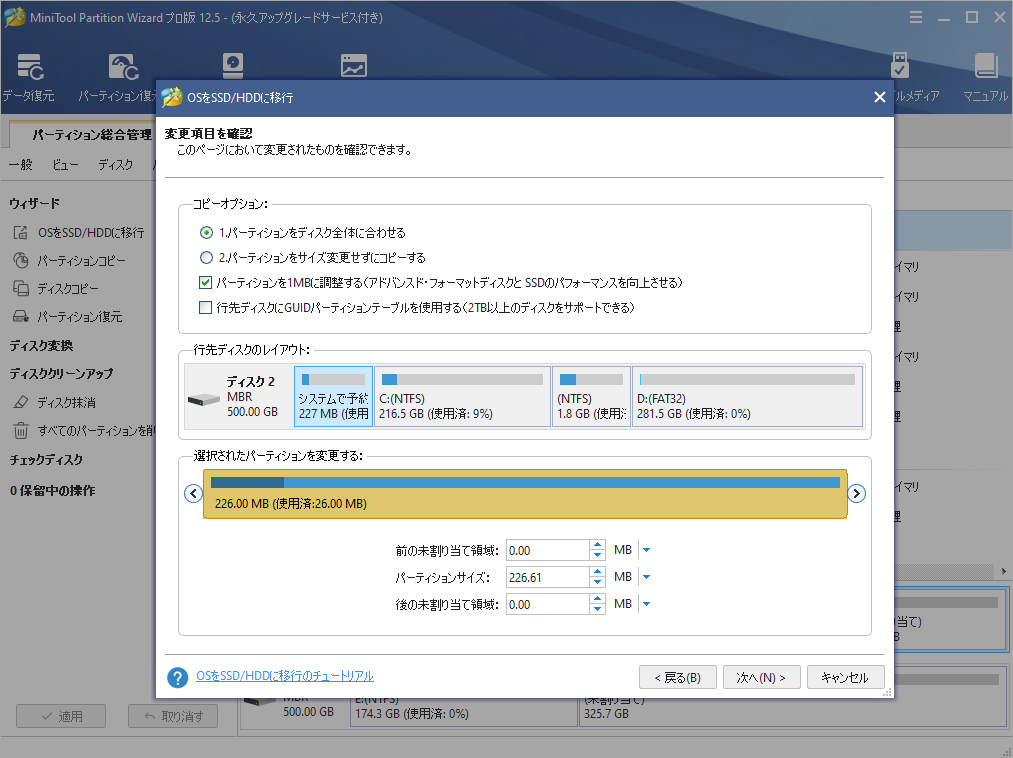The width and height of the screenshot is (1013, 758).
Task: Enable GUID partition table for target disk
Action: pyautogui.click(x=205, y=308)
